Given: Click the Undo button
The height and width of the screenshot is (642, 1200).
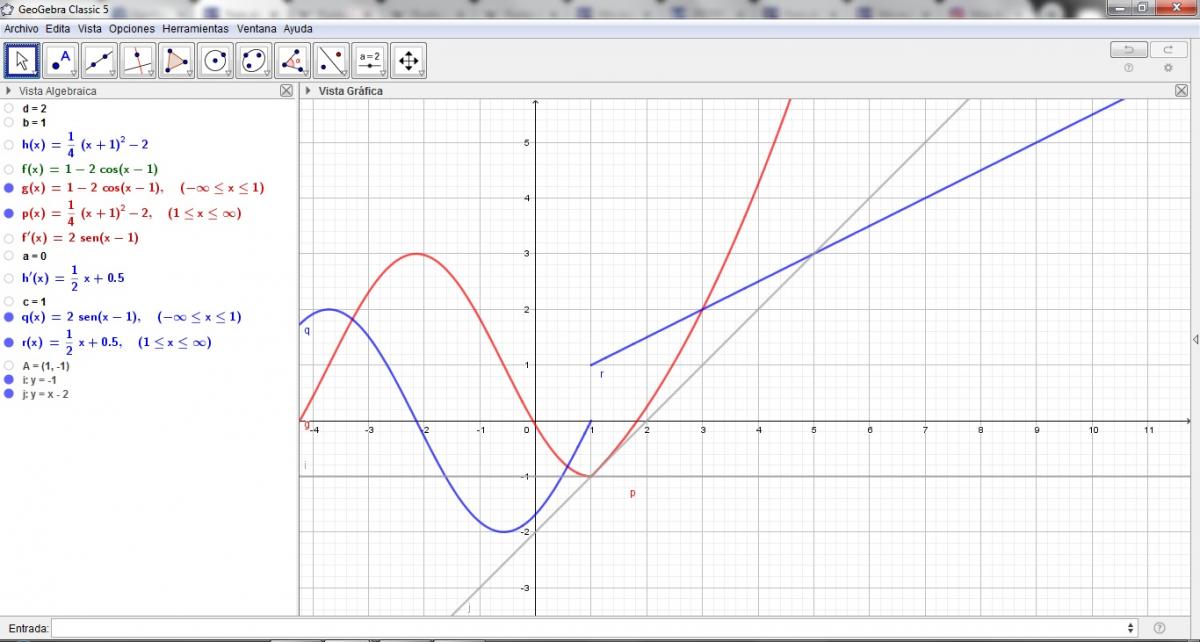Looking at the screenshot, I should pyautogui.click(x=1129, y=50).
